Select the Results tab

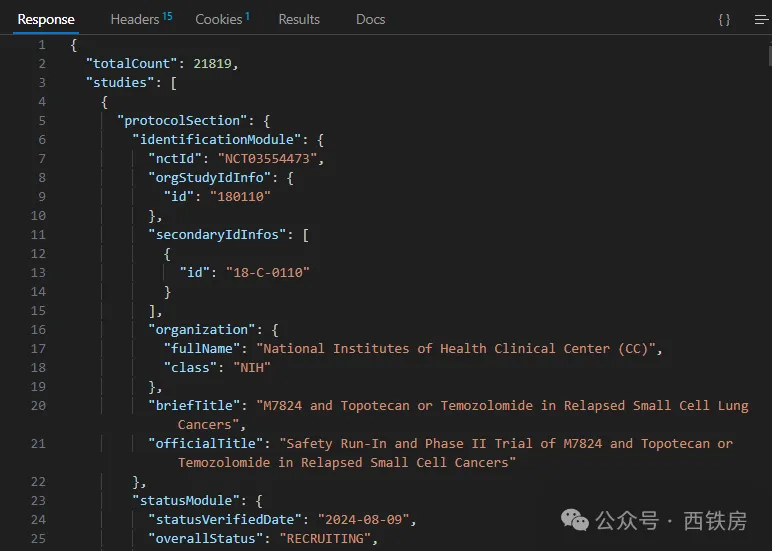[299, 19]
